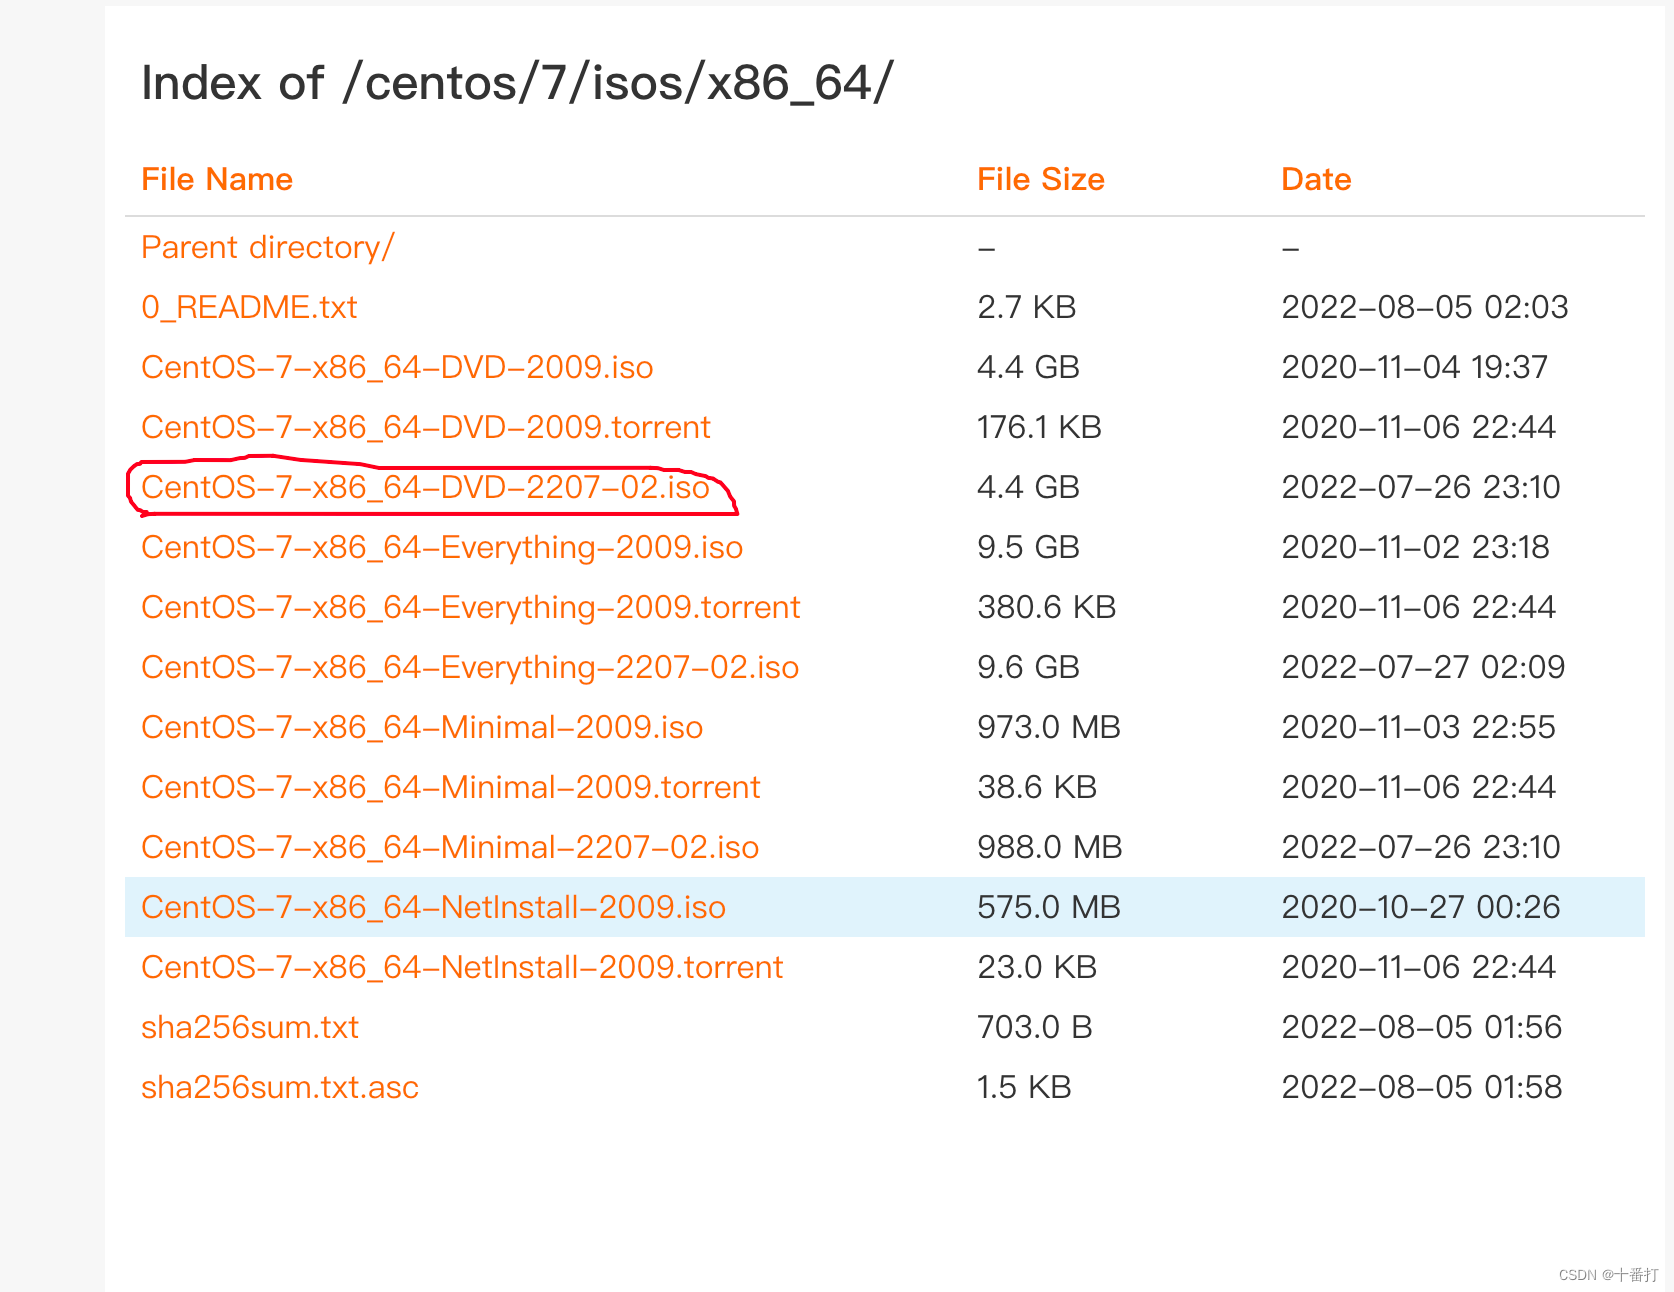This screenshot has height=1292, width=1674.
Task: Open the Parent directory/ link
Action: (x=268, y=247)
